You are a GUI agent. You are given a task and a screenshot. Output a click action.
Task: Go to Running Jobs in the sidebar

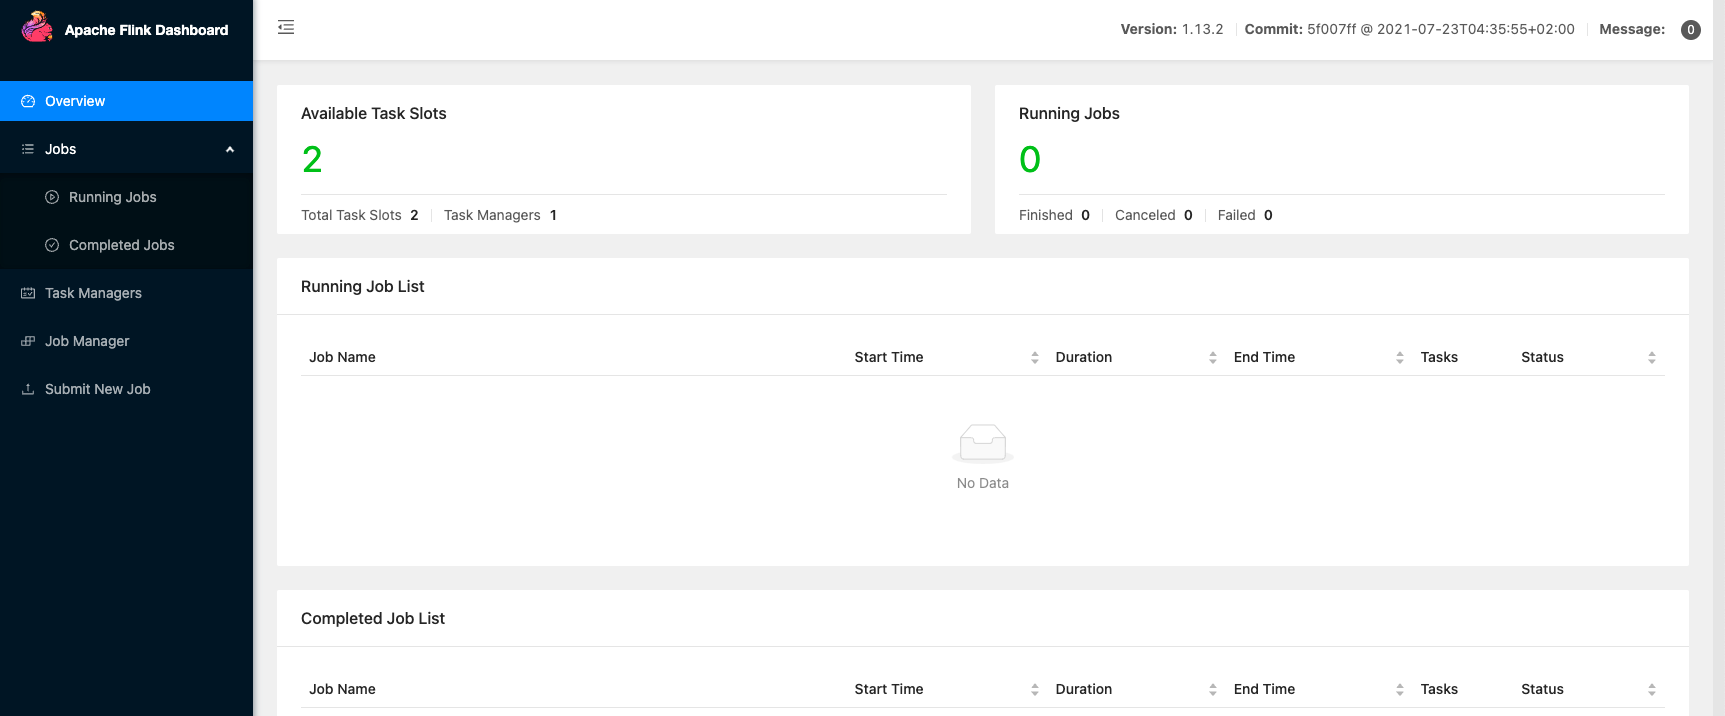126,197
